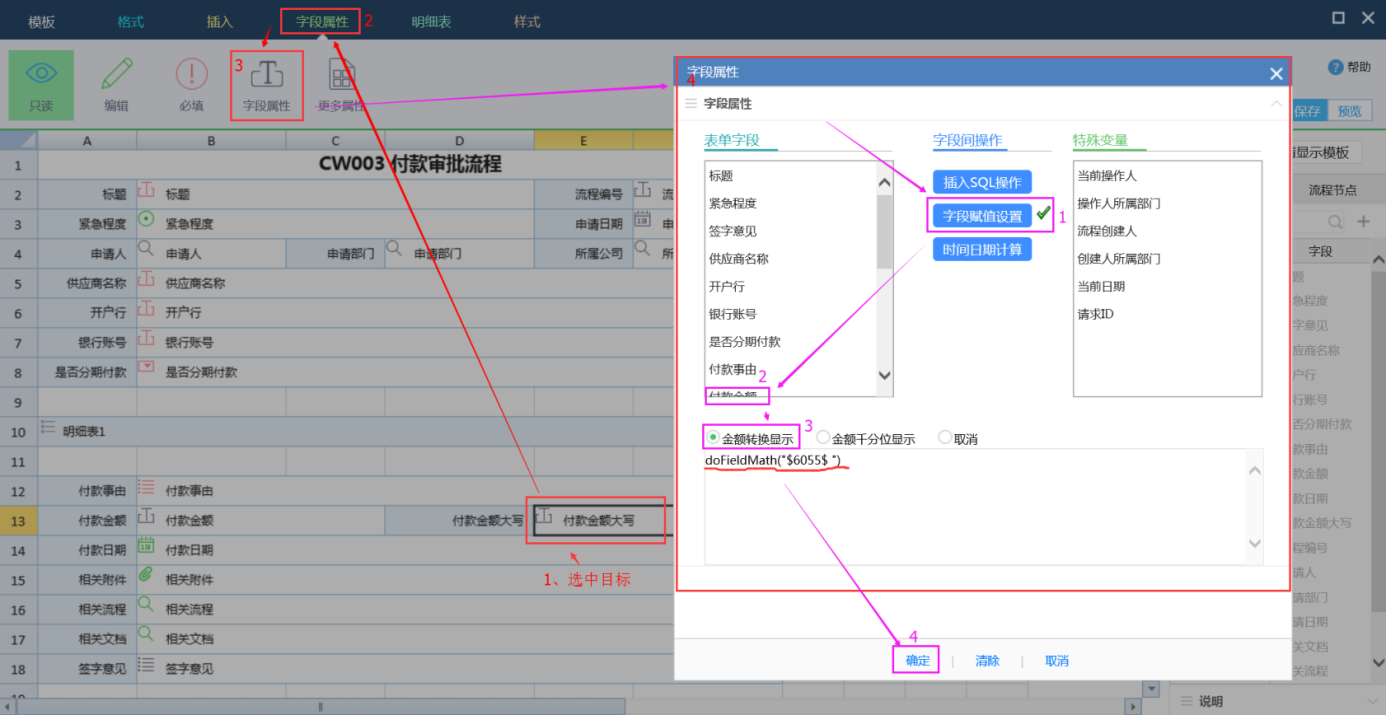The width and height of the screenshot is (1386, 715).
Task: Click the 帮助 question mark icon
Action: coord(1335,67)
